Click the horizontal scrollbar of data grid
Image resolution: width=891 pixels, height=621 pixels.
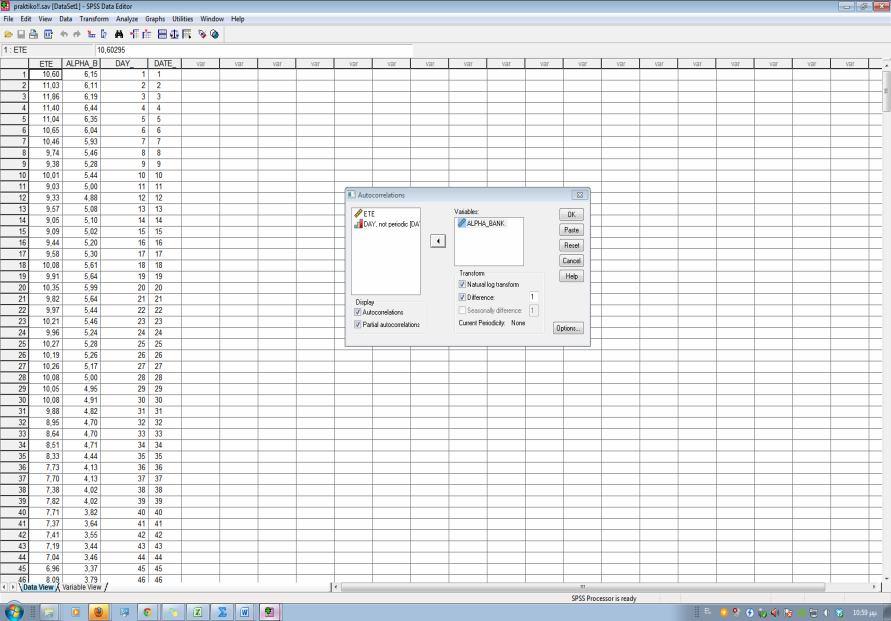(582, 587)
